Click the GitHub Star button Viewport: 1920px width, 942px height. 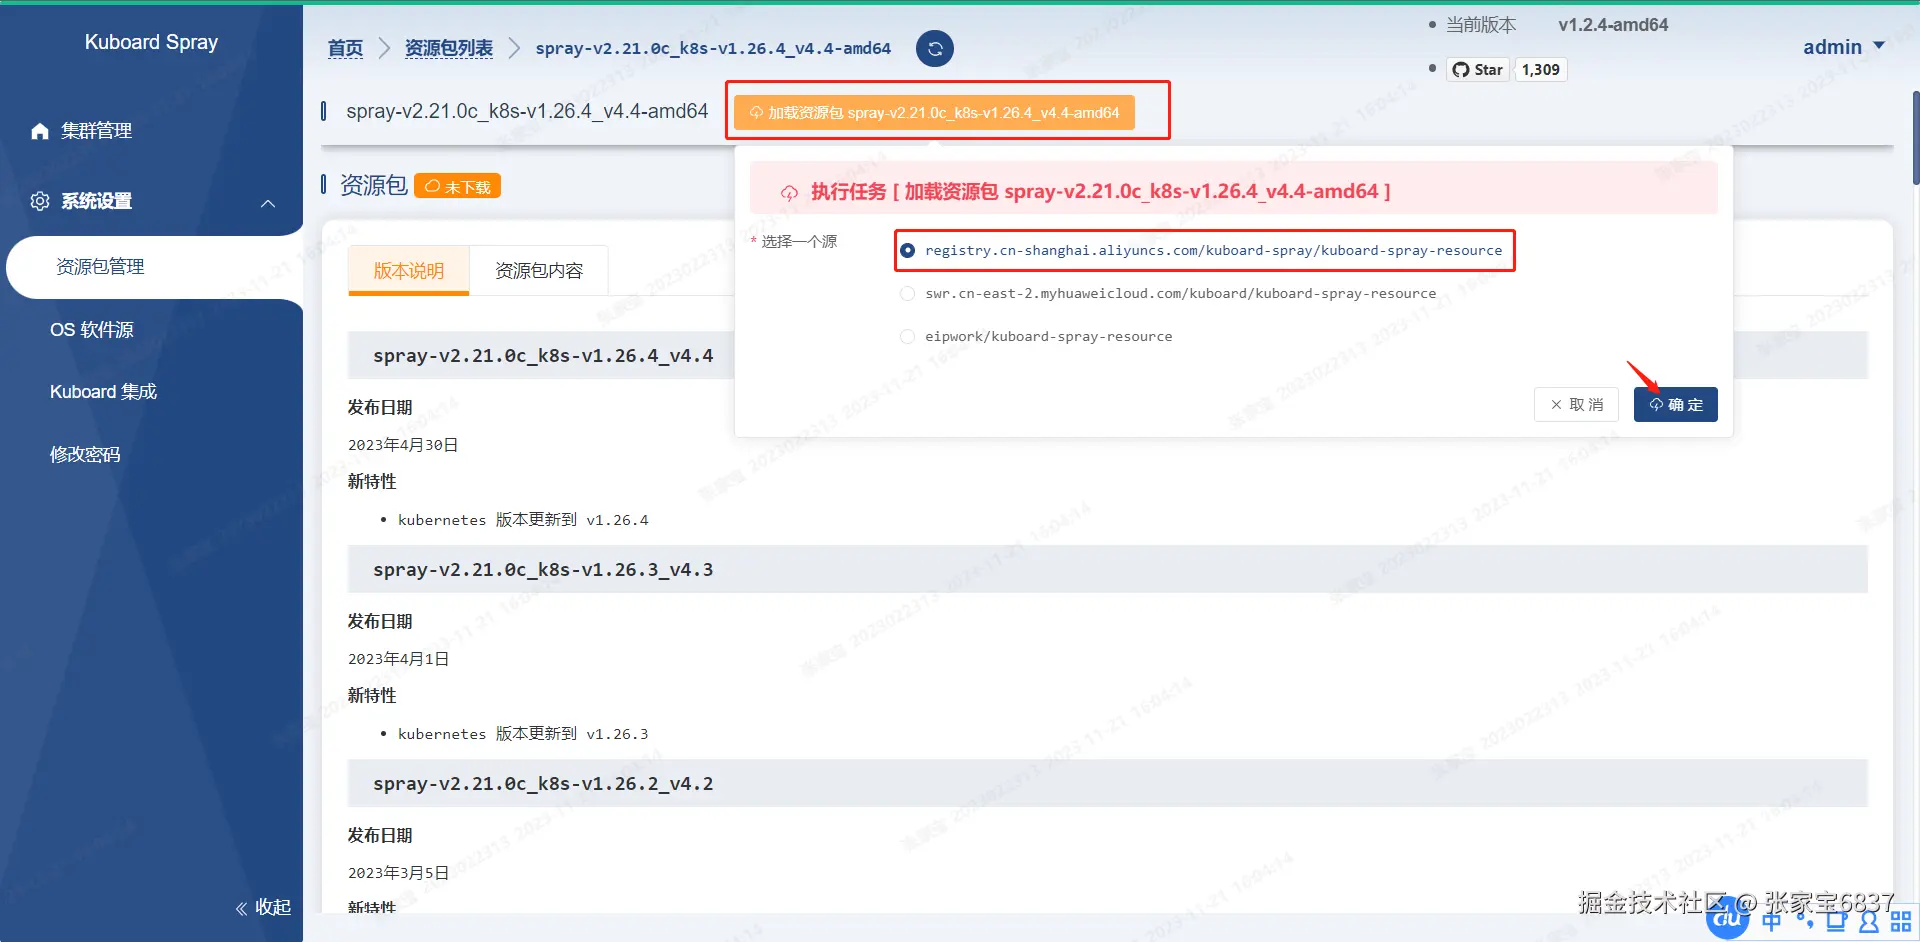(x=1478, y=69)
